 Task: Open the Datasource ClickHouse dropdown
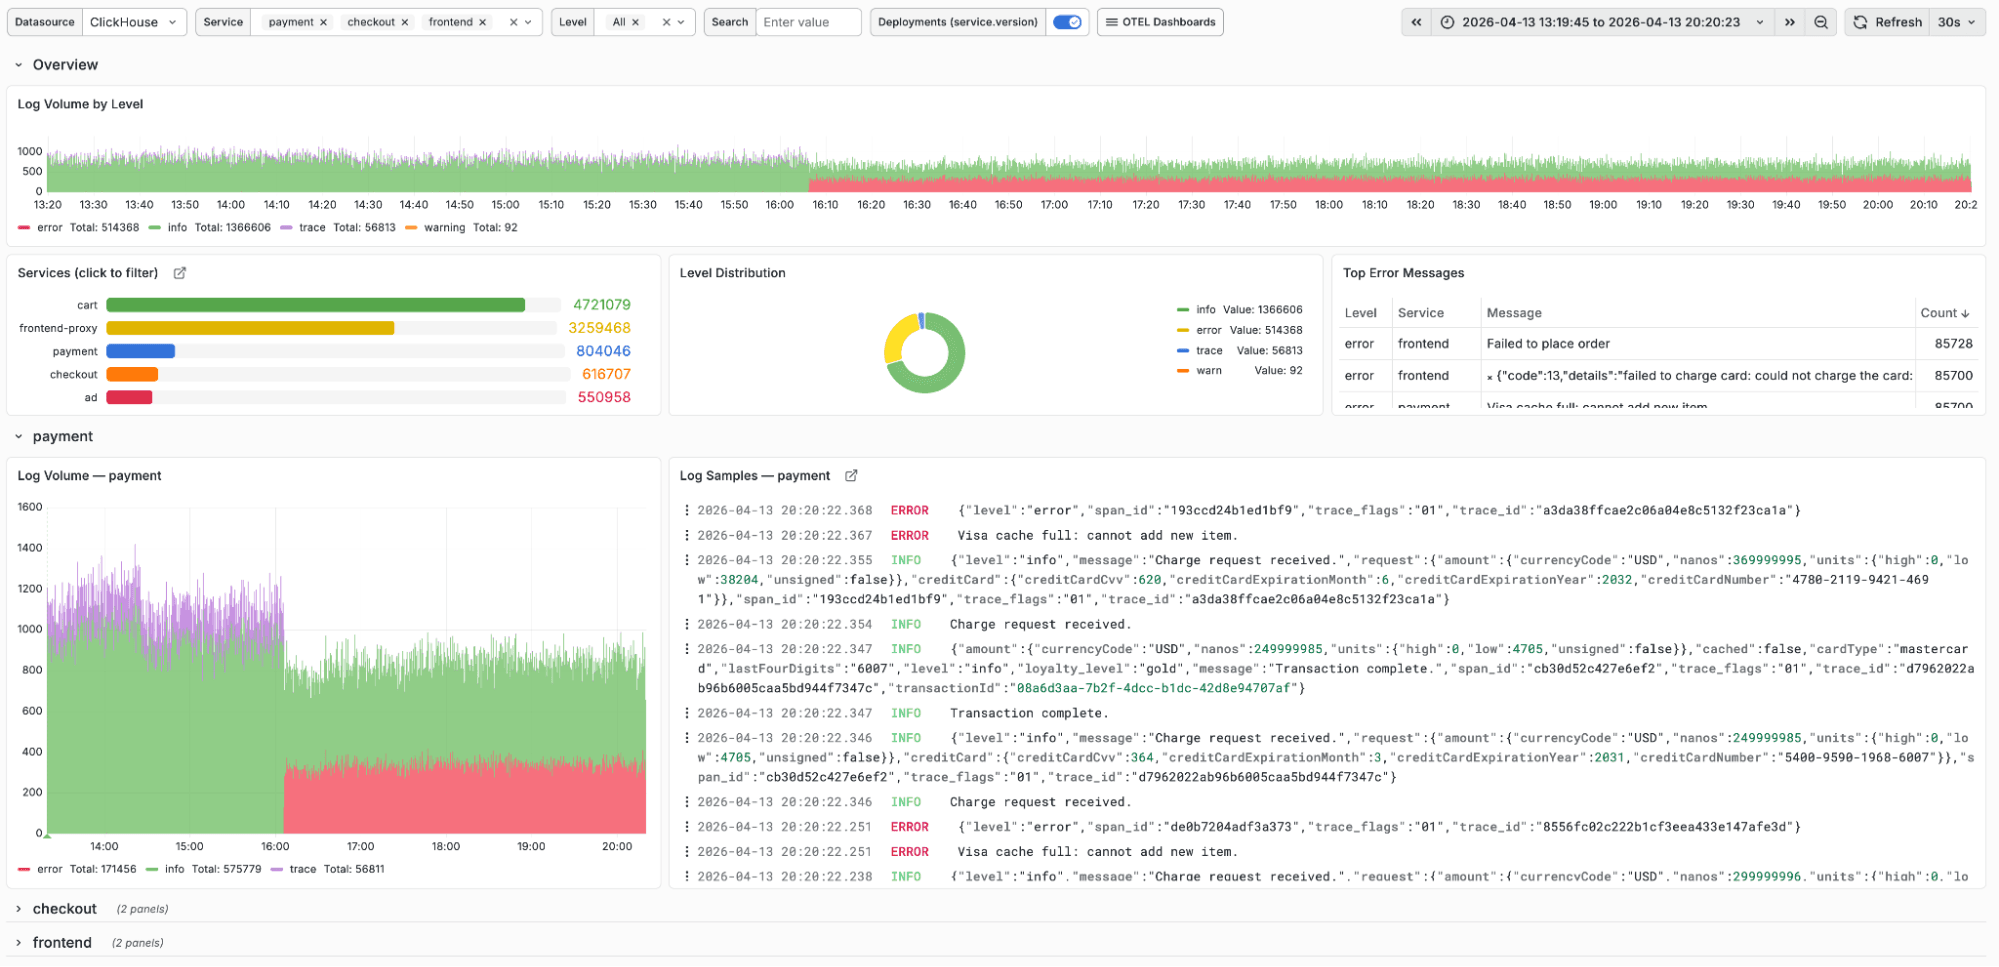pos(133,22)
